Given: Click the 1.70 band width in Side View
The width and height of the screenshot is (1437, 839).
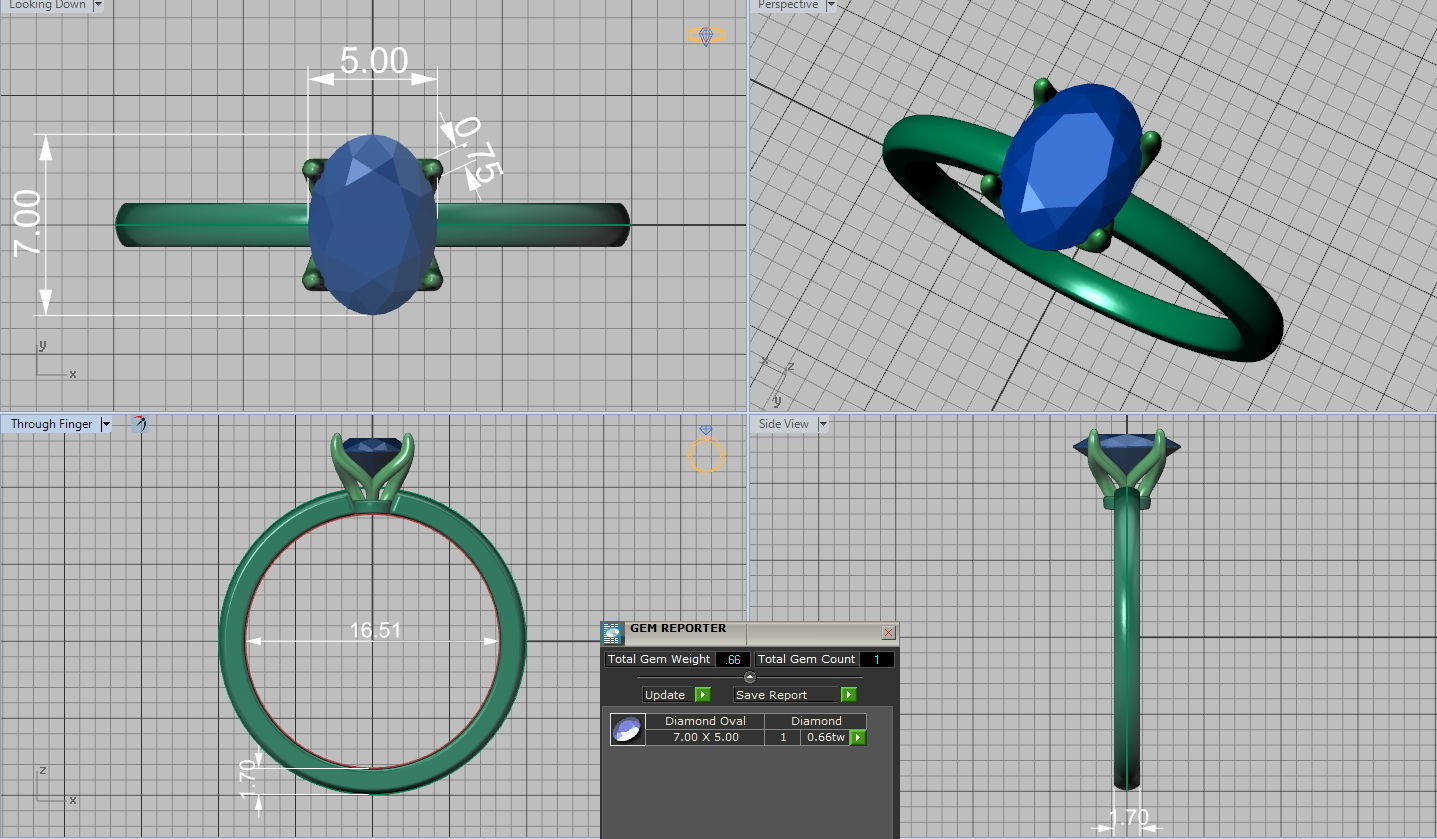Looking at the screenshot, I should pyautogui.click(x=1129, y=817).
